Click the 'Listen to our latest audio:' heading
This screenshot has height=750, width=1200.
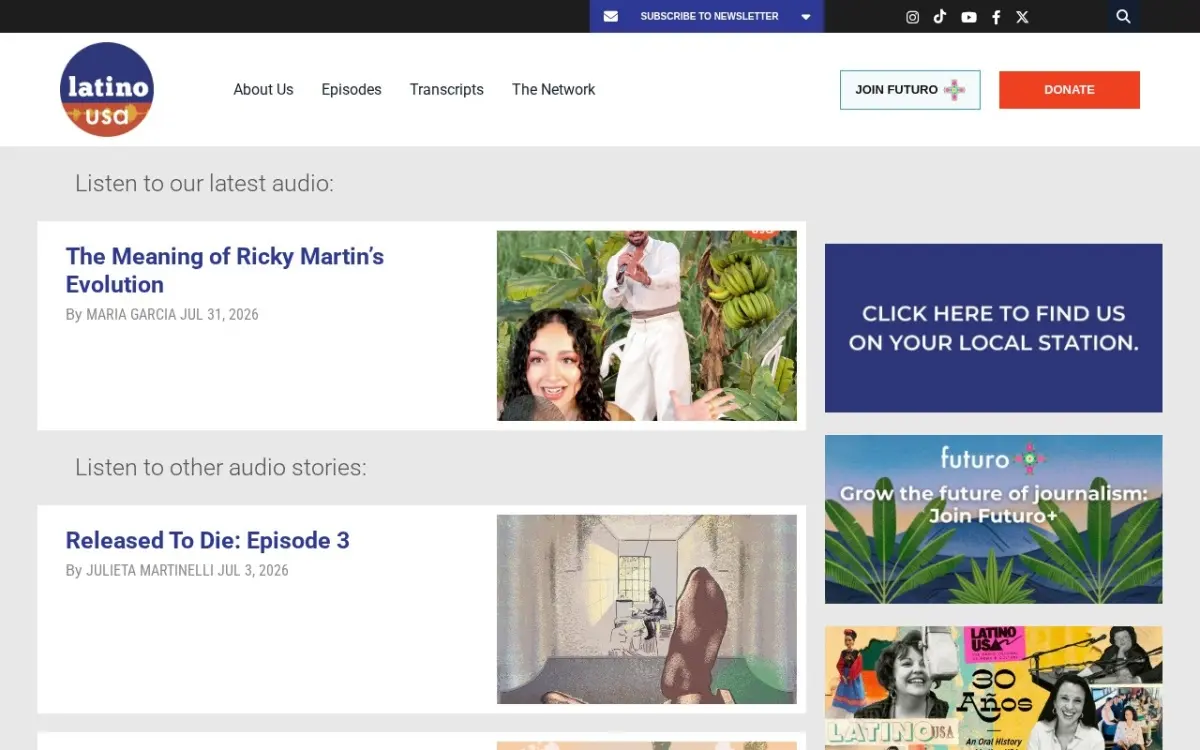click(x=204, y=183)
